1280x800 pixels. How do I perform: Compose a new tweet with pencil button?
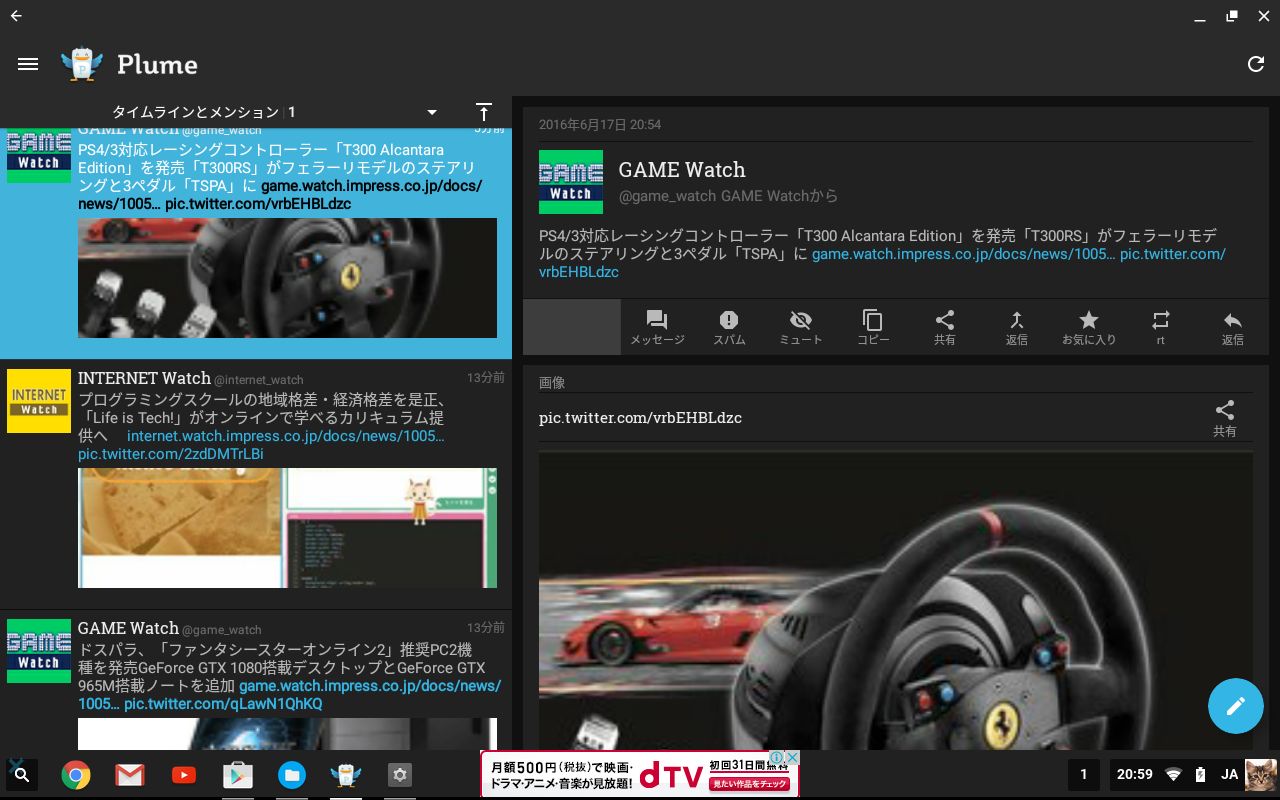point(1236,706)
